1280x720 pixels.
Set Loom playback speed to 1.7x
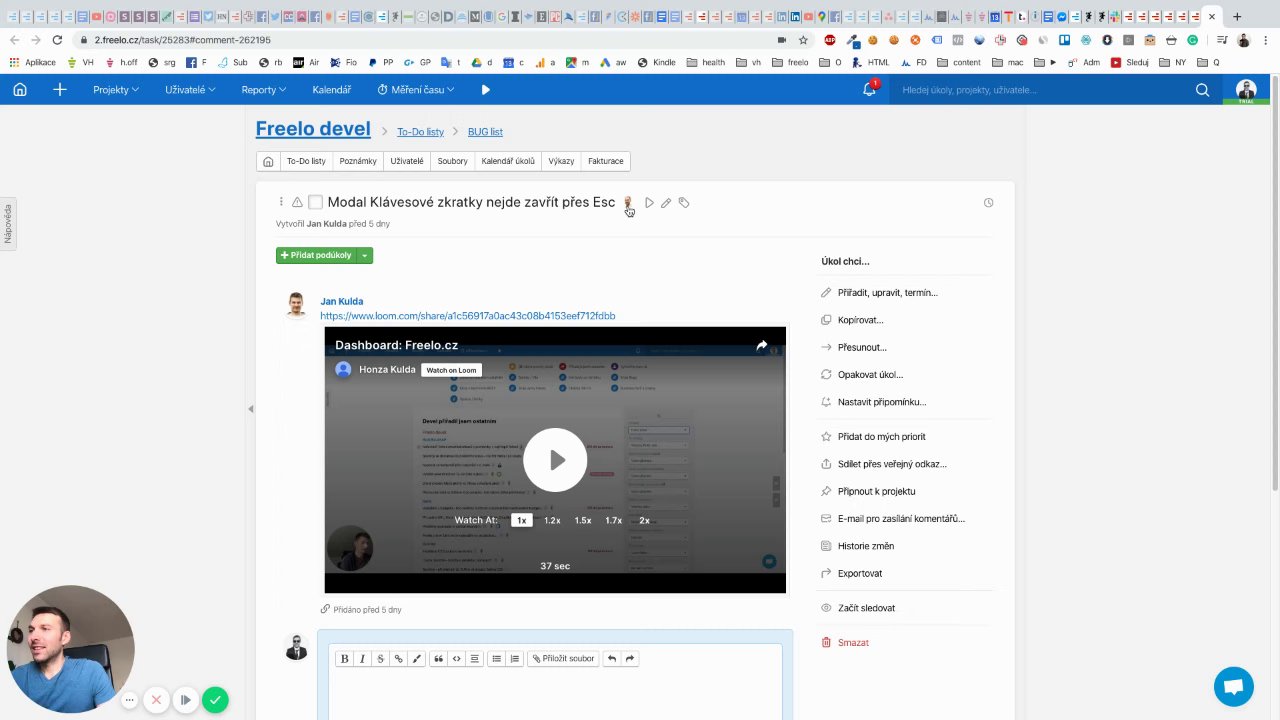tap(613, 520)
